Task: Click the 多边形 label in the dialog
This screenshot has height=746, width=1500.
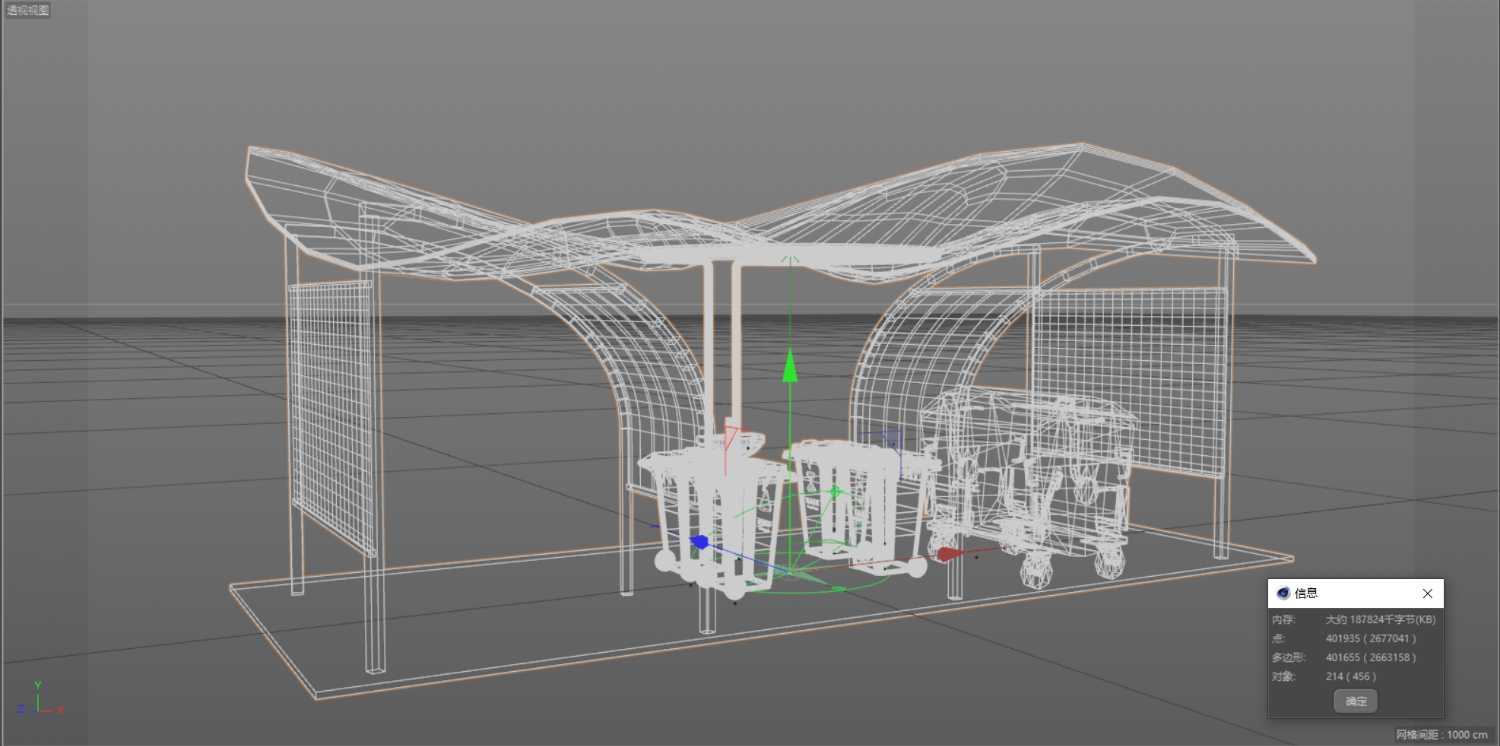Action: [x=1288, y=657]
